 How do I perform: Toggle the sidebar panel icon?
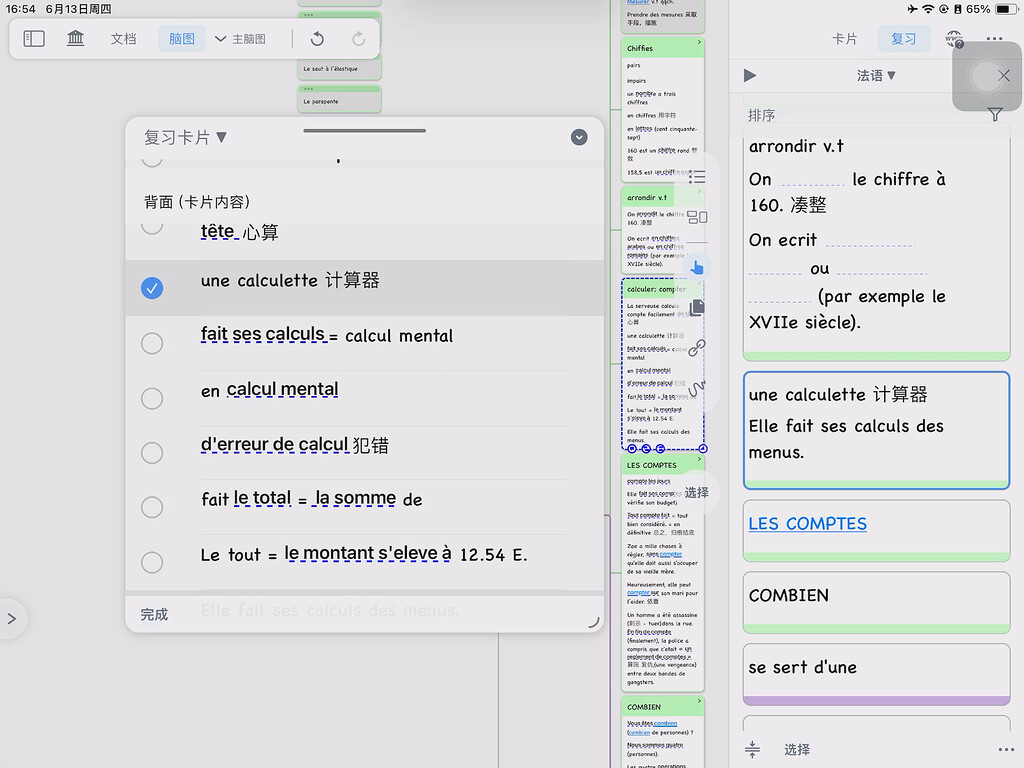[34, 39]
